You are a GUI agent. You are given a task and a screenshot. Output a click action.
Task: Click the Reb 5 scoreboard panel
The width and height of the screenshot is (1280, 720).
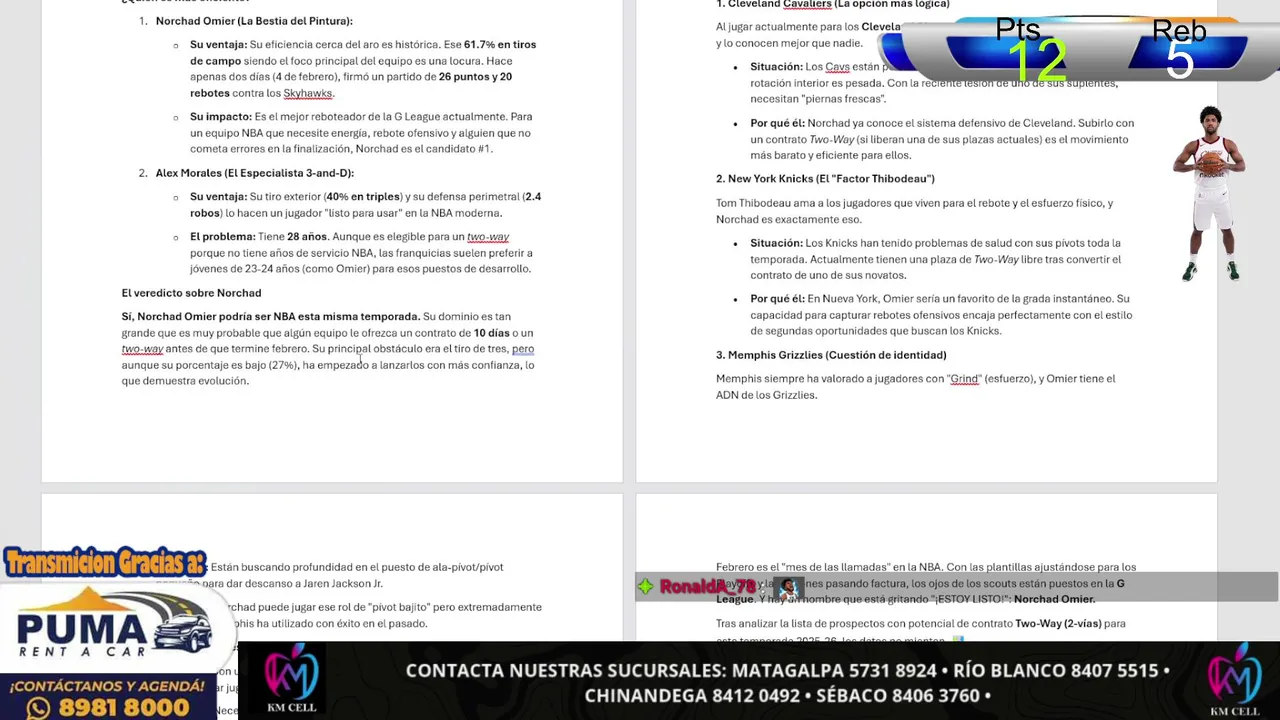[1187, 51]
